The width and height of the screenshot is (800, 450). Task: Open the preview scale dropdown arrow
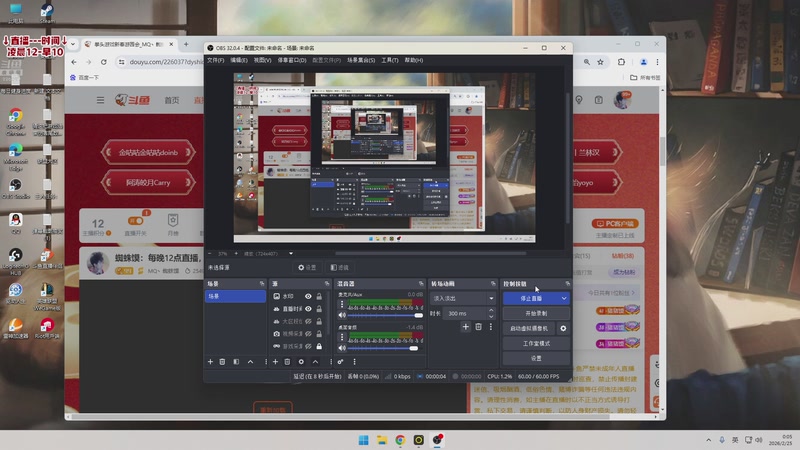291,253
